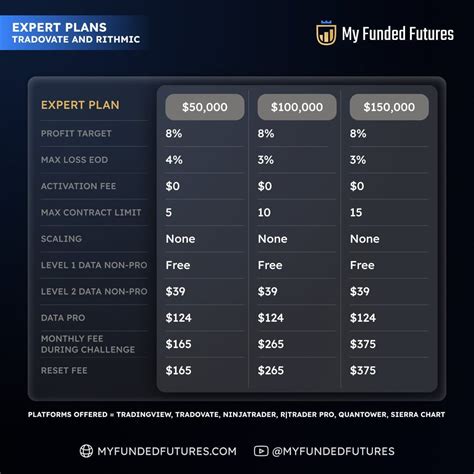Select the $150,000 plan header
Screen dimensions: 474x474
tap(389, 107)
